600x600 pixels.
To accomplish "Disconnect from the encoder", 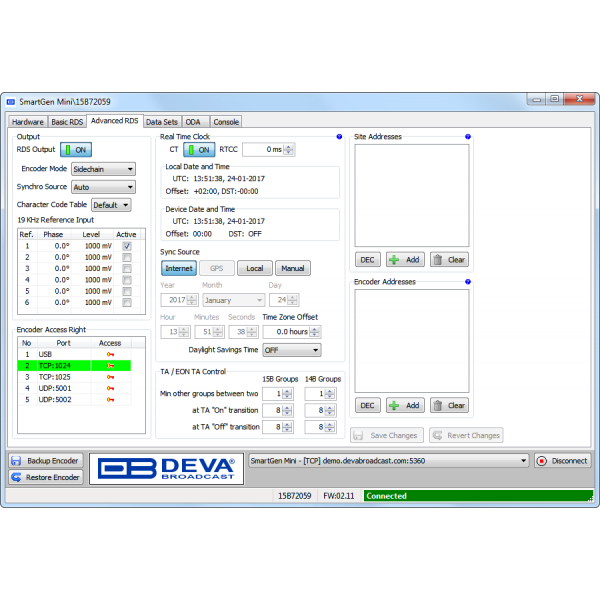I will [x=562, y=461].
